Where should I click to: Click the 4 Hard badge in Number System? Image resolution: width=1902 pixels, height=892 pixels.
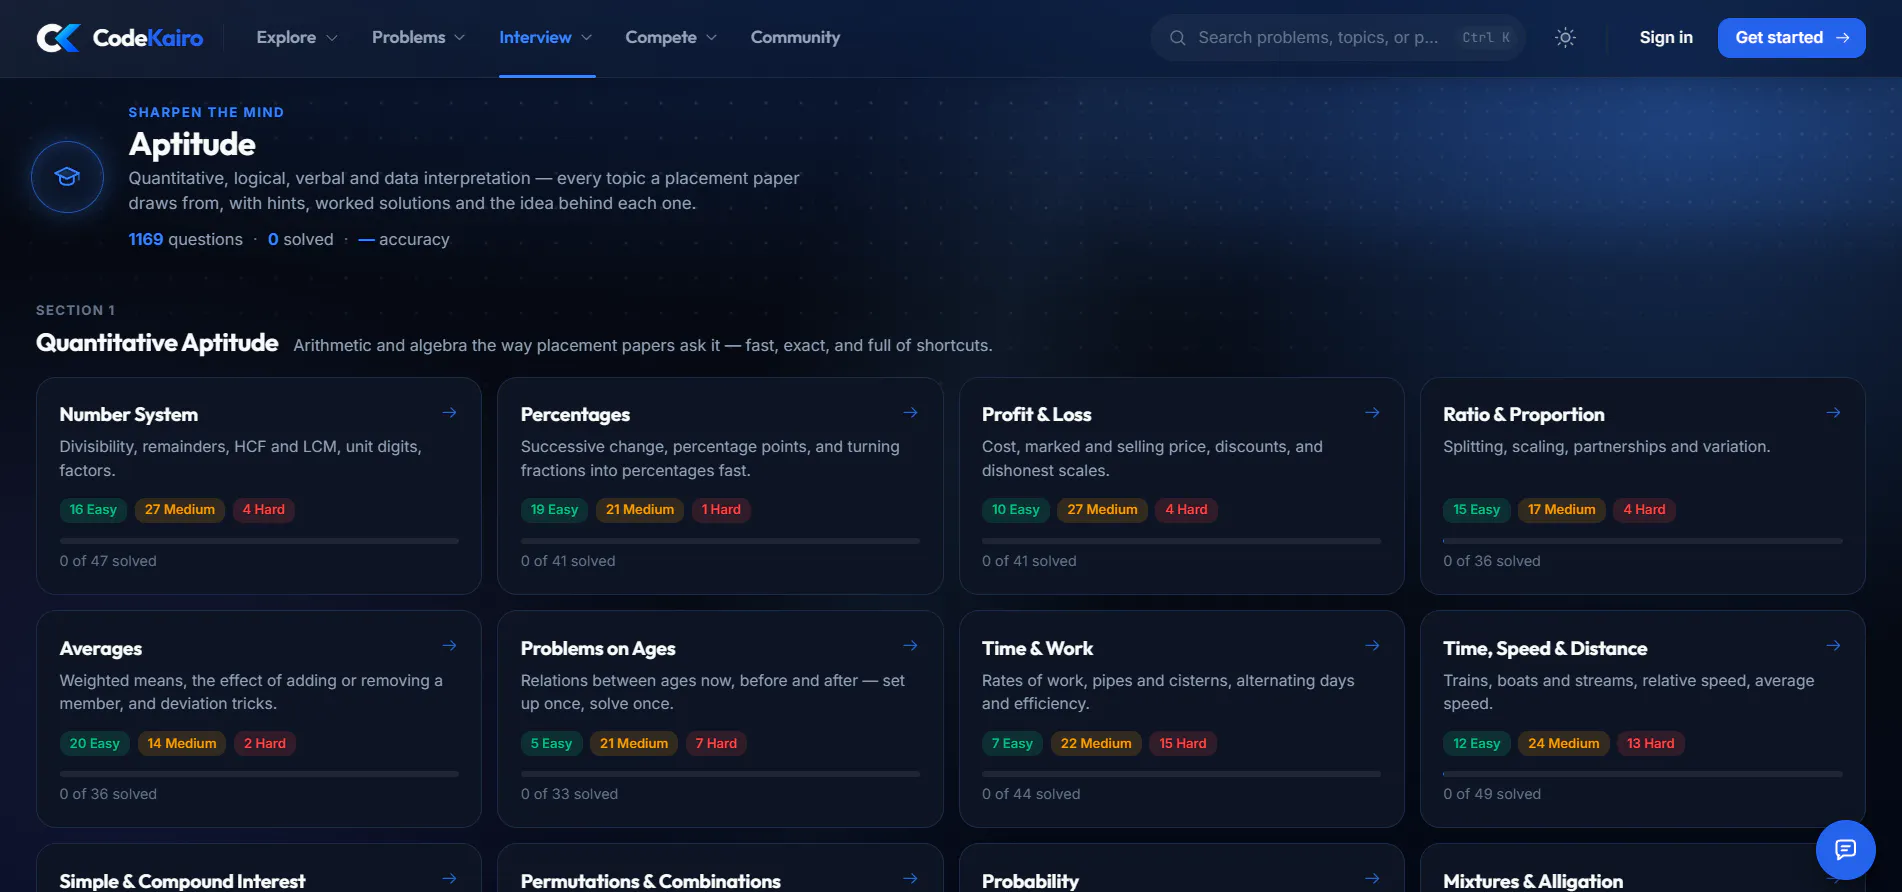point(264,510)
